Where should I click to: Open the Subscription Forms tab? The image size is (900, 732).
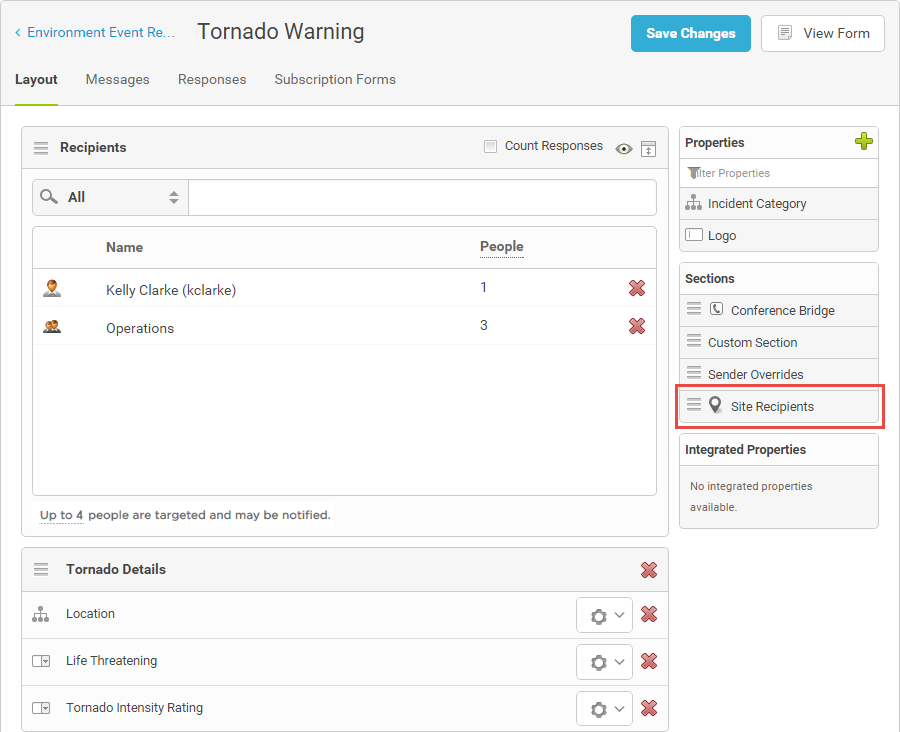[335, 79]
